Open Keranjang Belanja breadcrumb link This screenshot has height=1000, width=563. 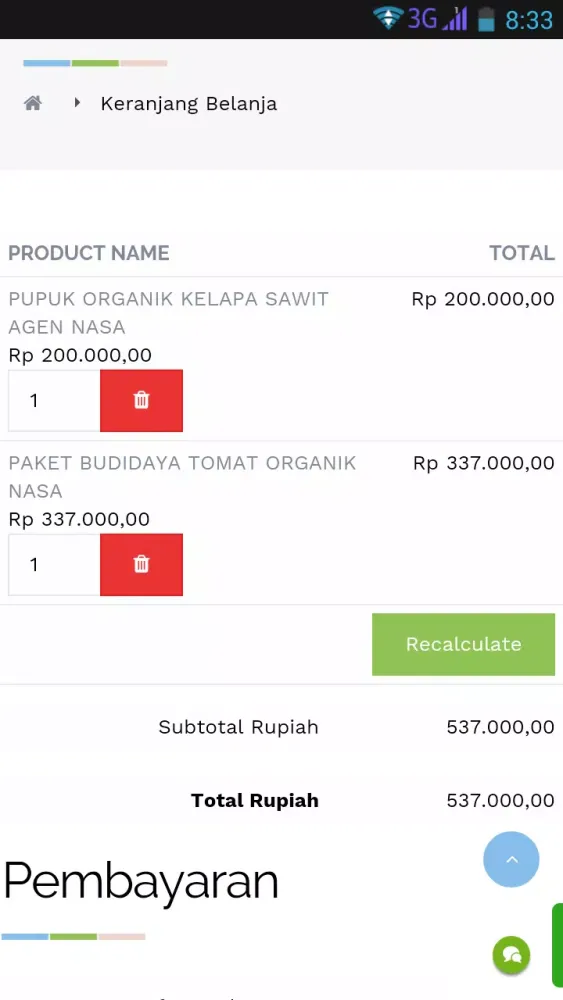[189, 103]
